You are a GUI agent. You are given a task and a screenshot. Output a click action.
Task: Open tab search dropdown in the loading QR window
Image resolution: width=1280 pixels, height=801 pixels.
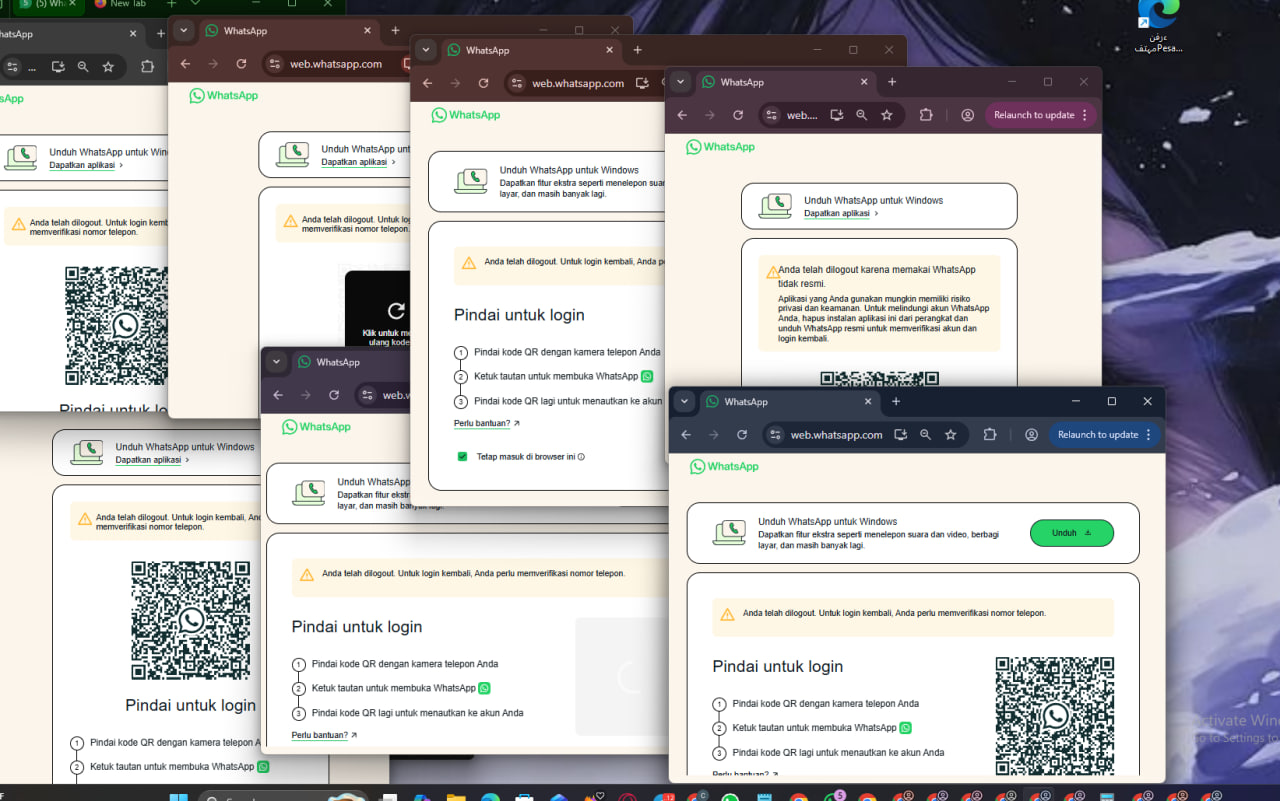click(x=277, y=362)
